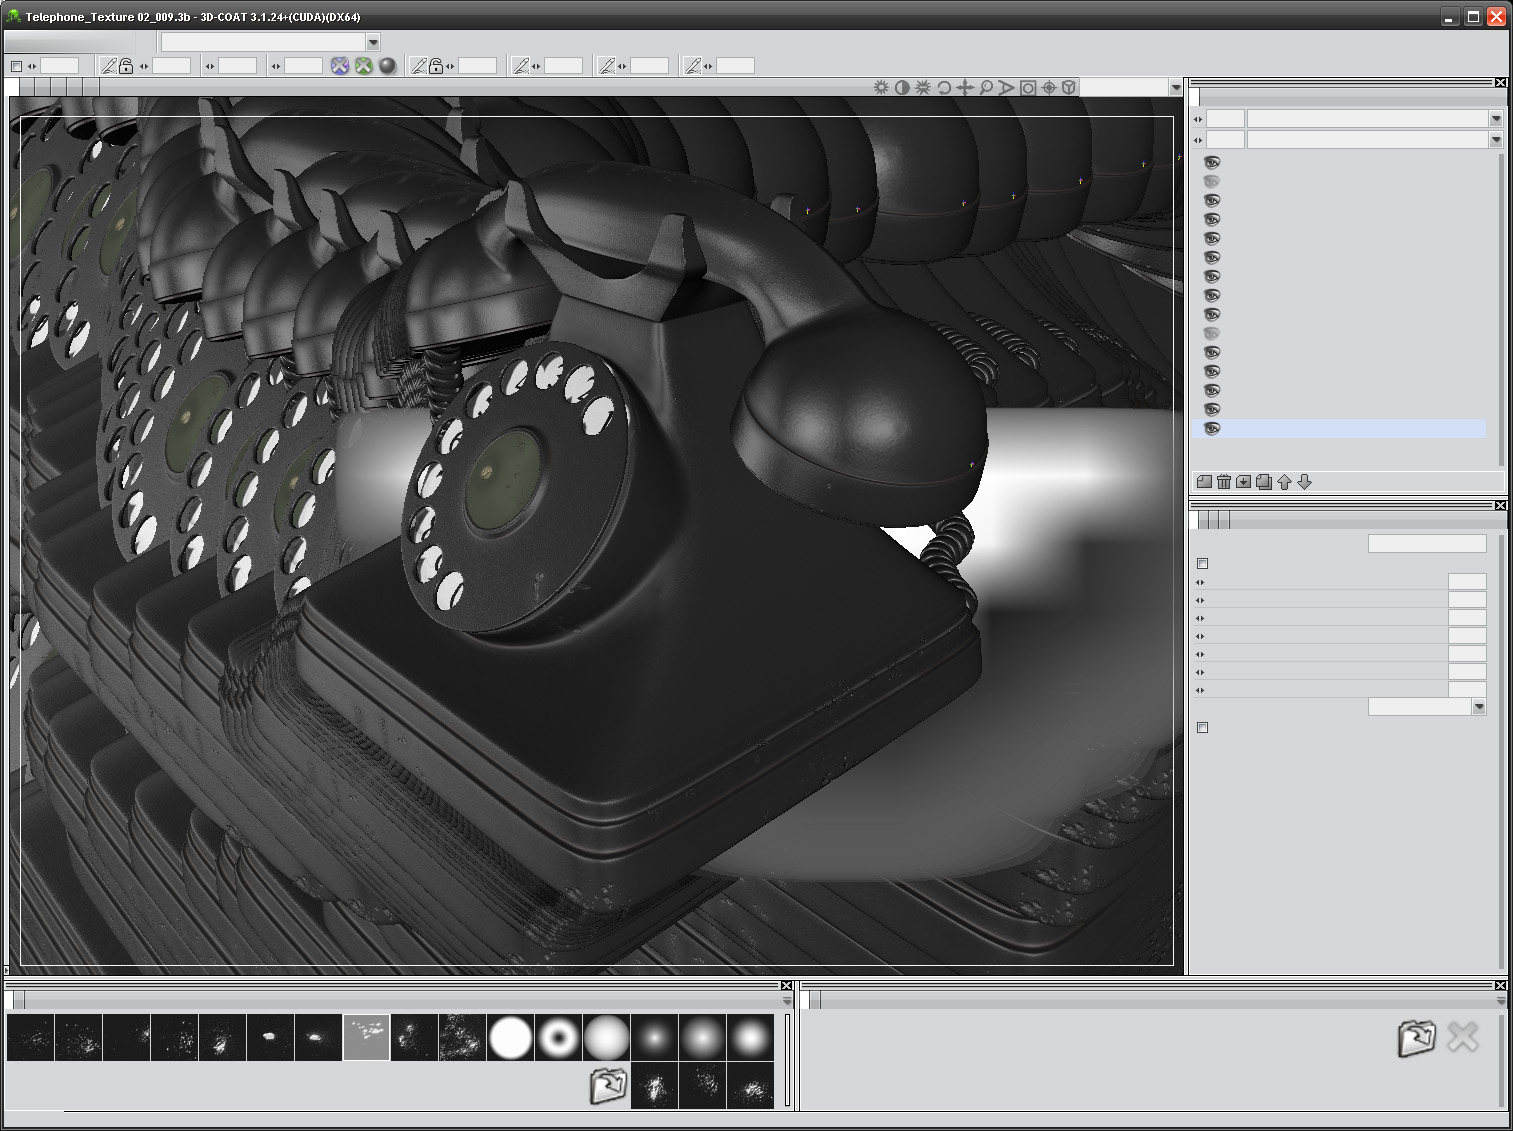Click the pen lock icon in the top toolbar

(x=126, y=65)
